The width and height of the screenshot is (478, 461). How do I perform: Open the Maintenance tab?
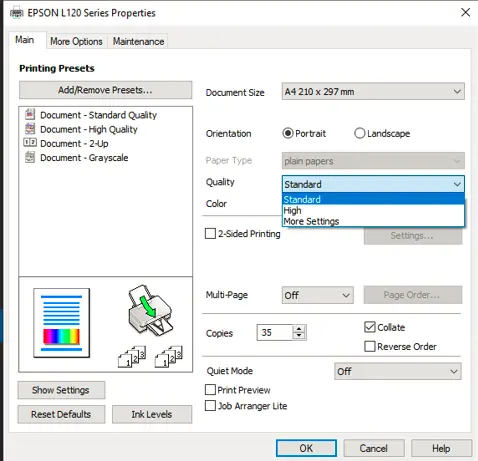(x=138, y=41)
